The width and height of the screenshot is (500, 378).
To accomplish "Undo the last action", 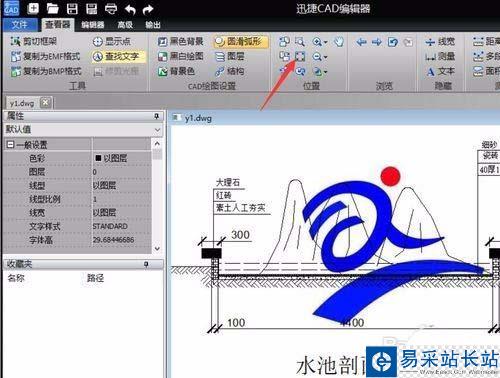I will tap(130, 9).
